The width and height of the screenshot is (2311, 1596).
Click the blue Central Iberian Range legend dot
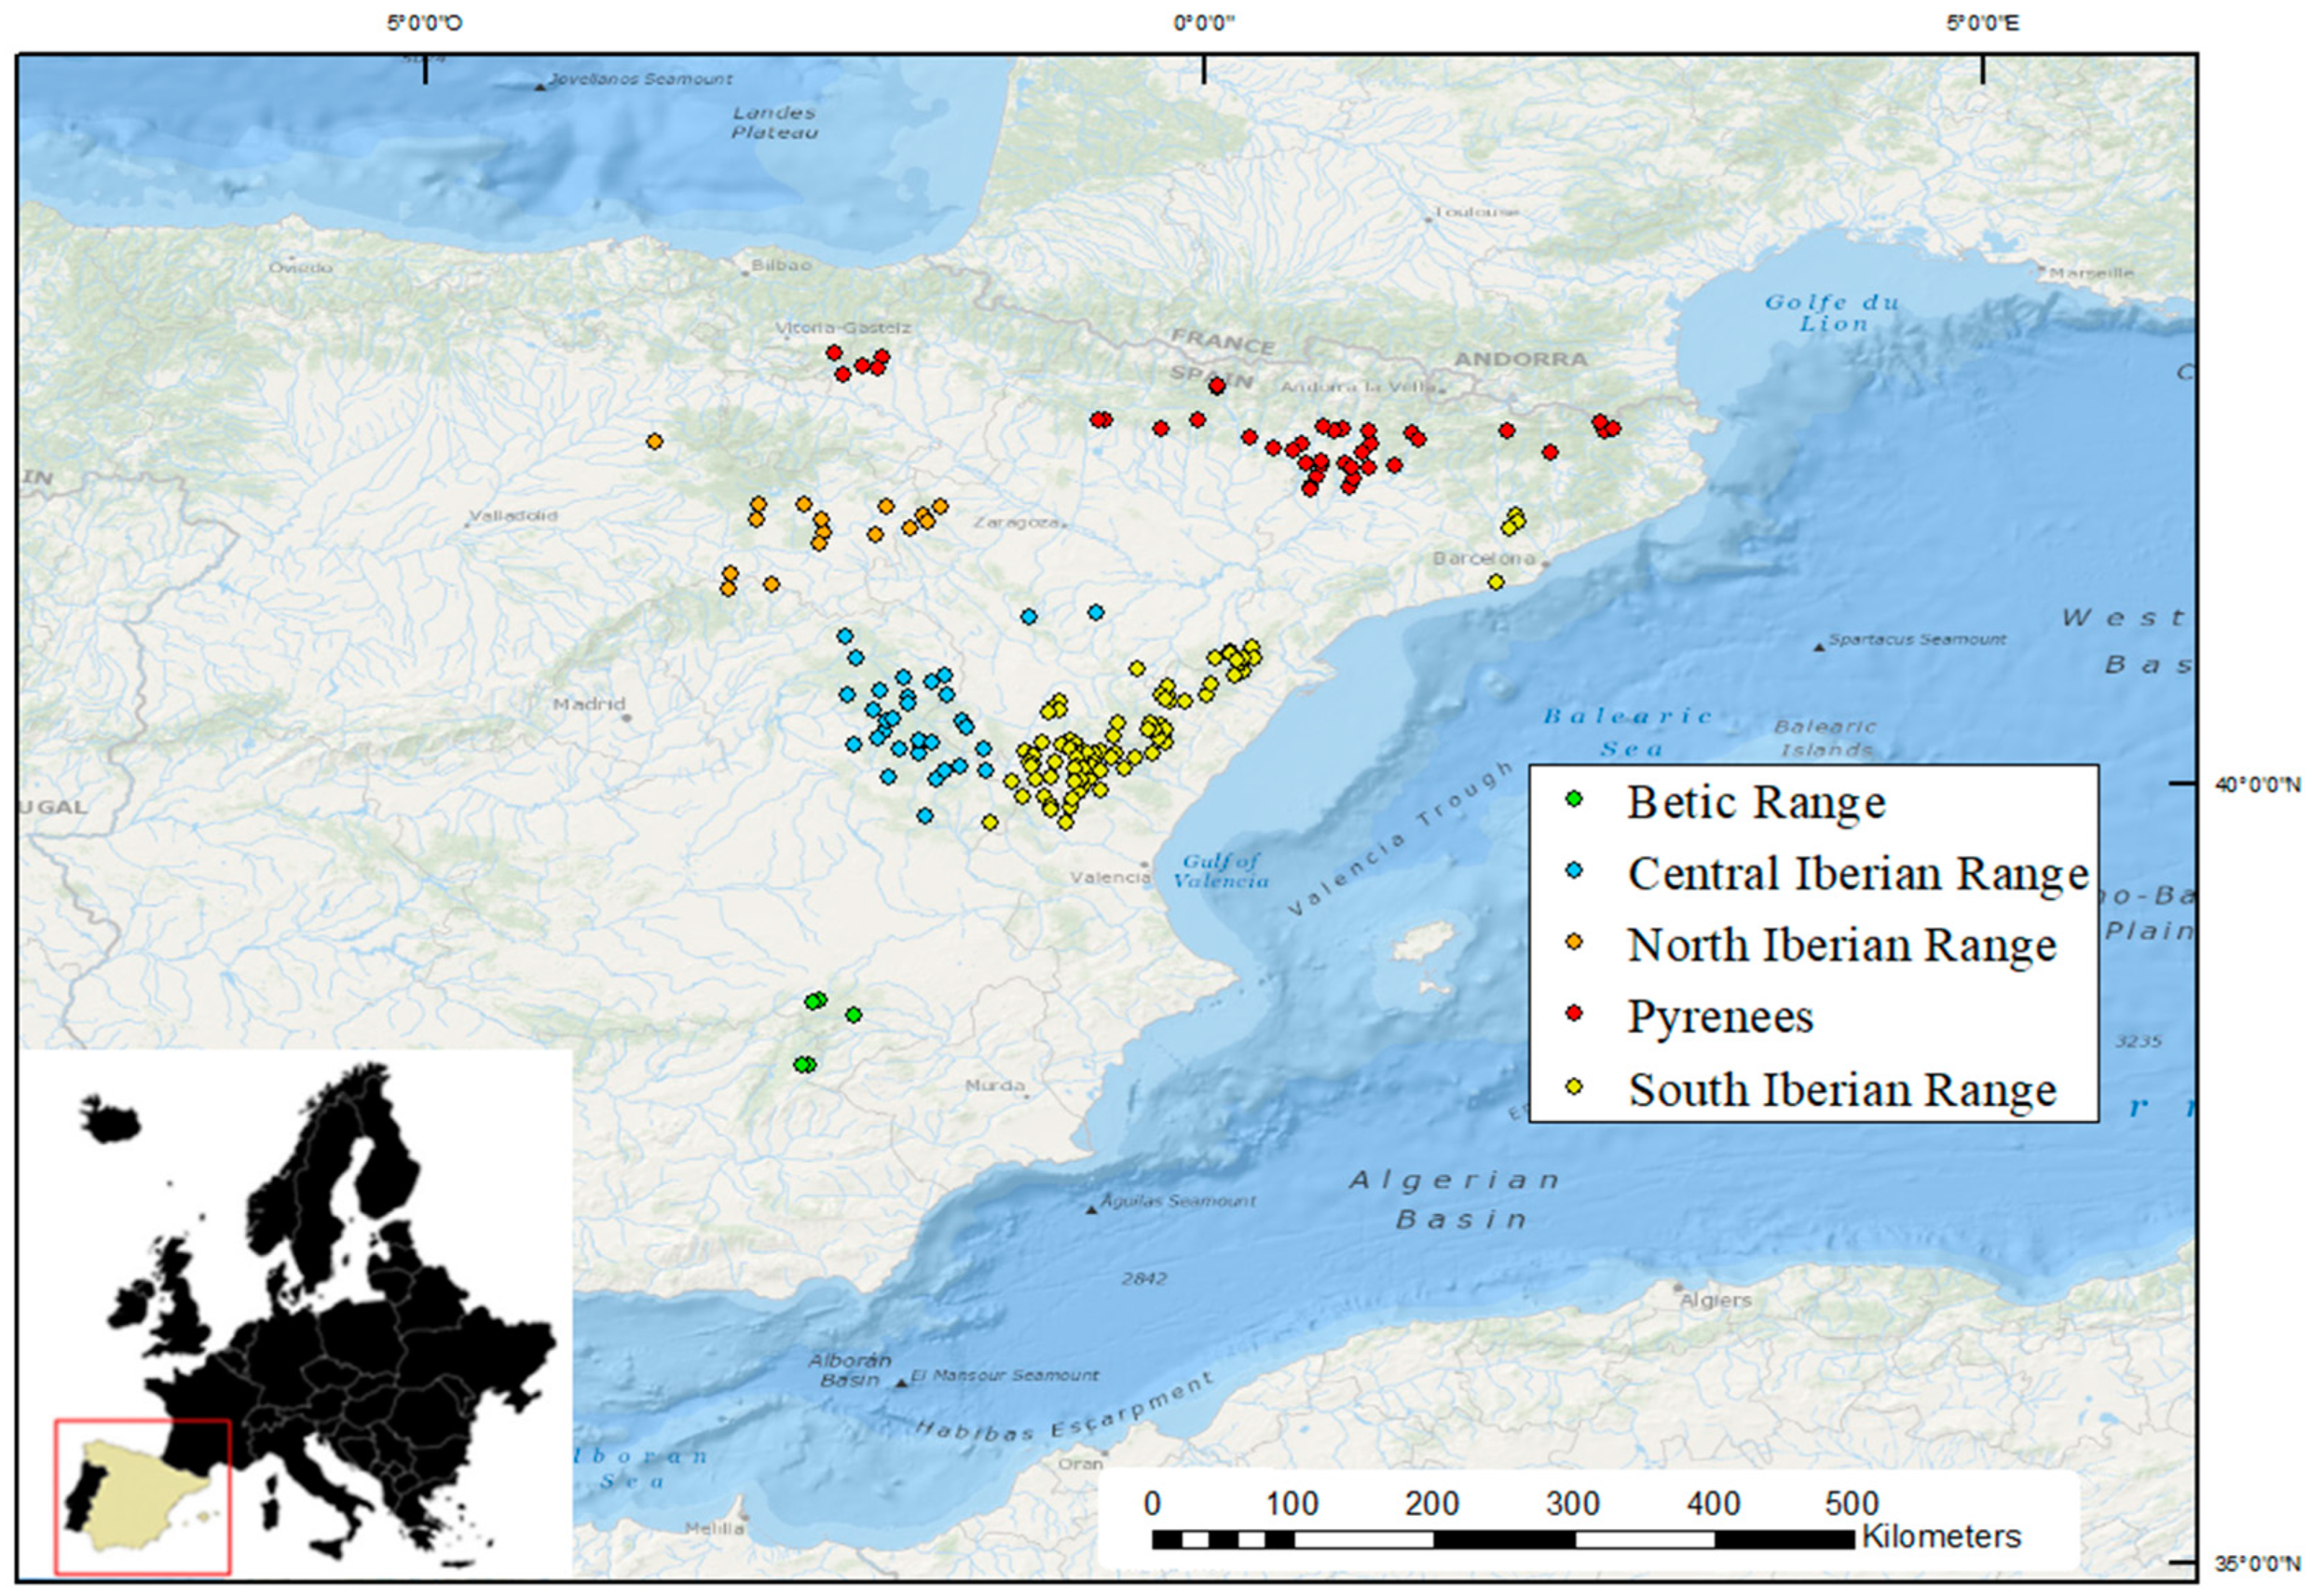point(1575,871)
